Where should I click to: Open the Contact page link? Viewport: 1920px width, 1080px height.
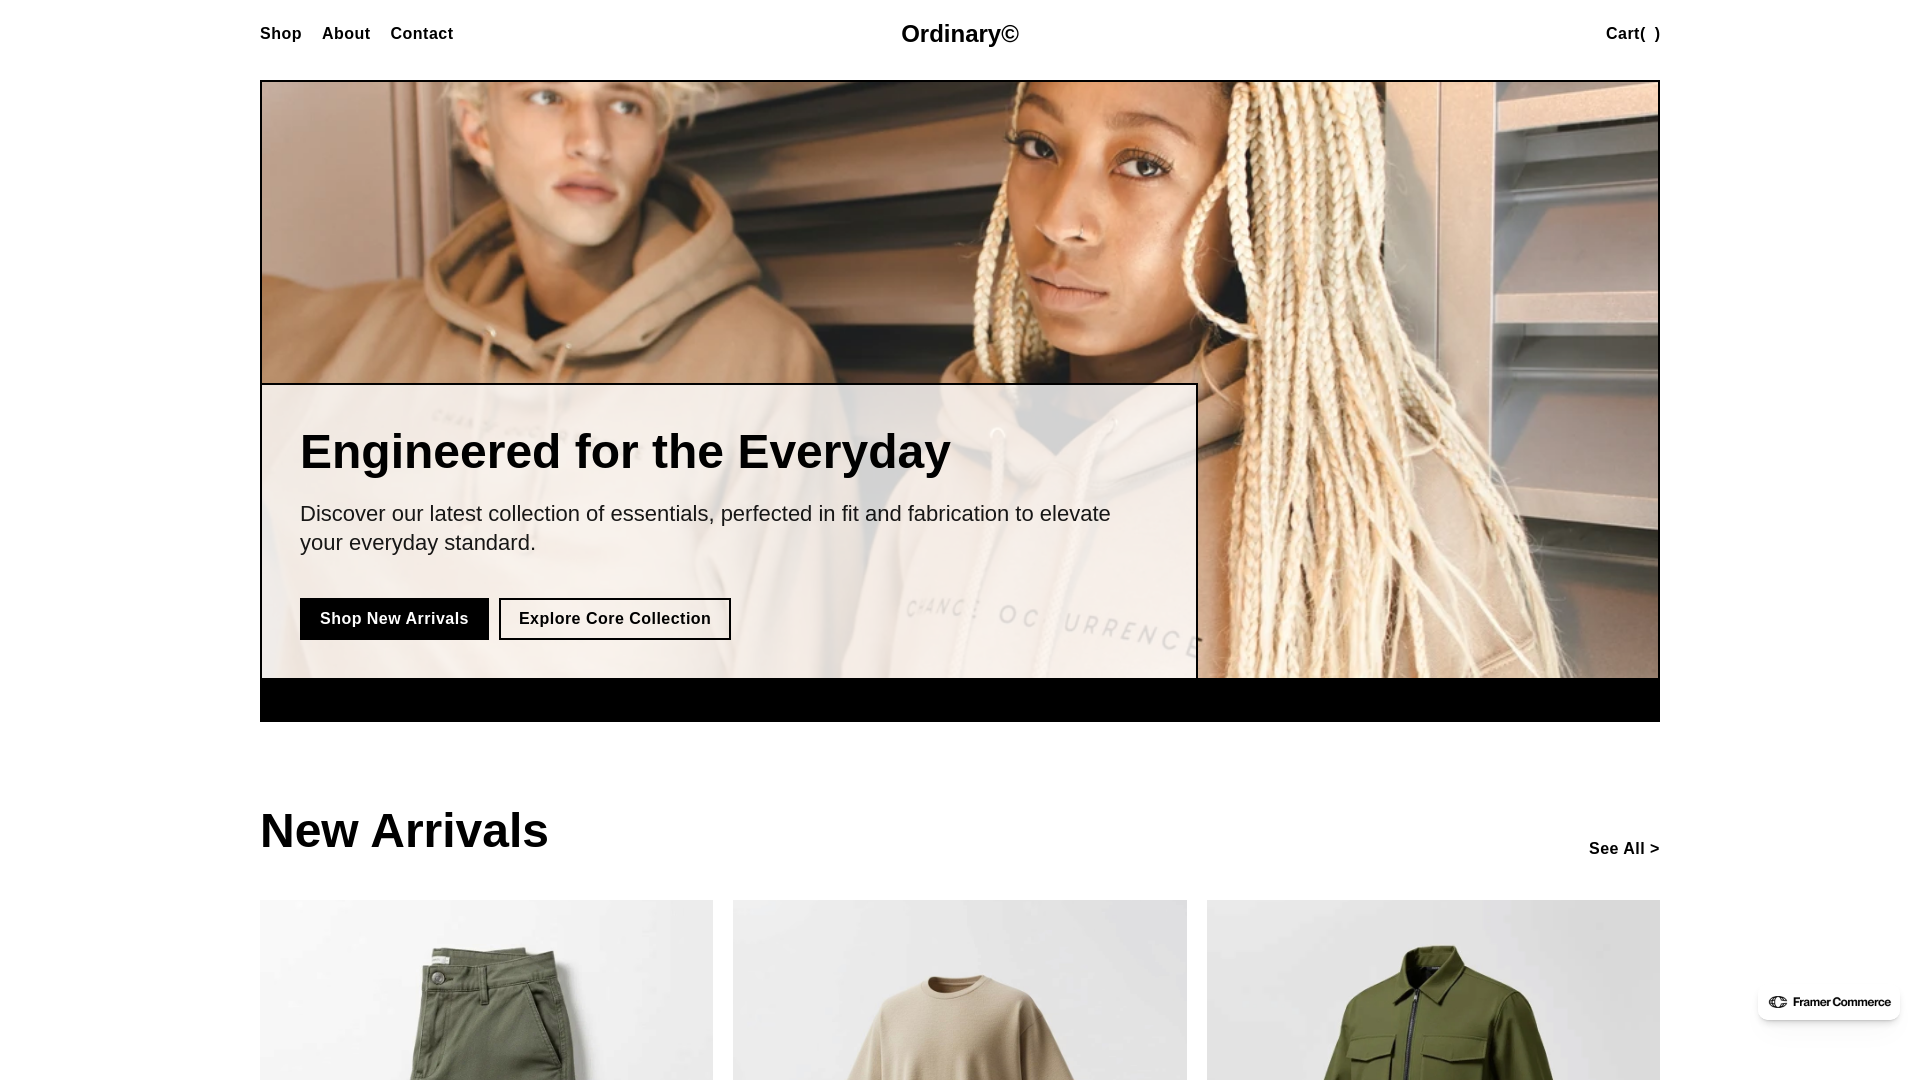[422, 34]
